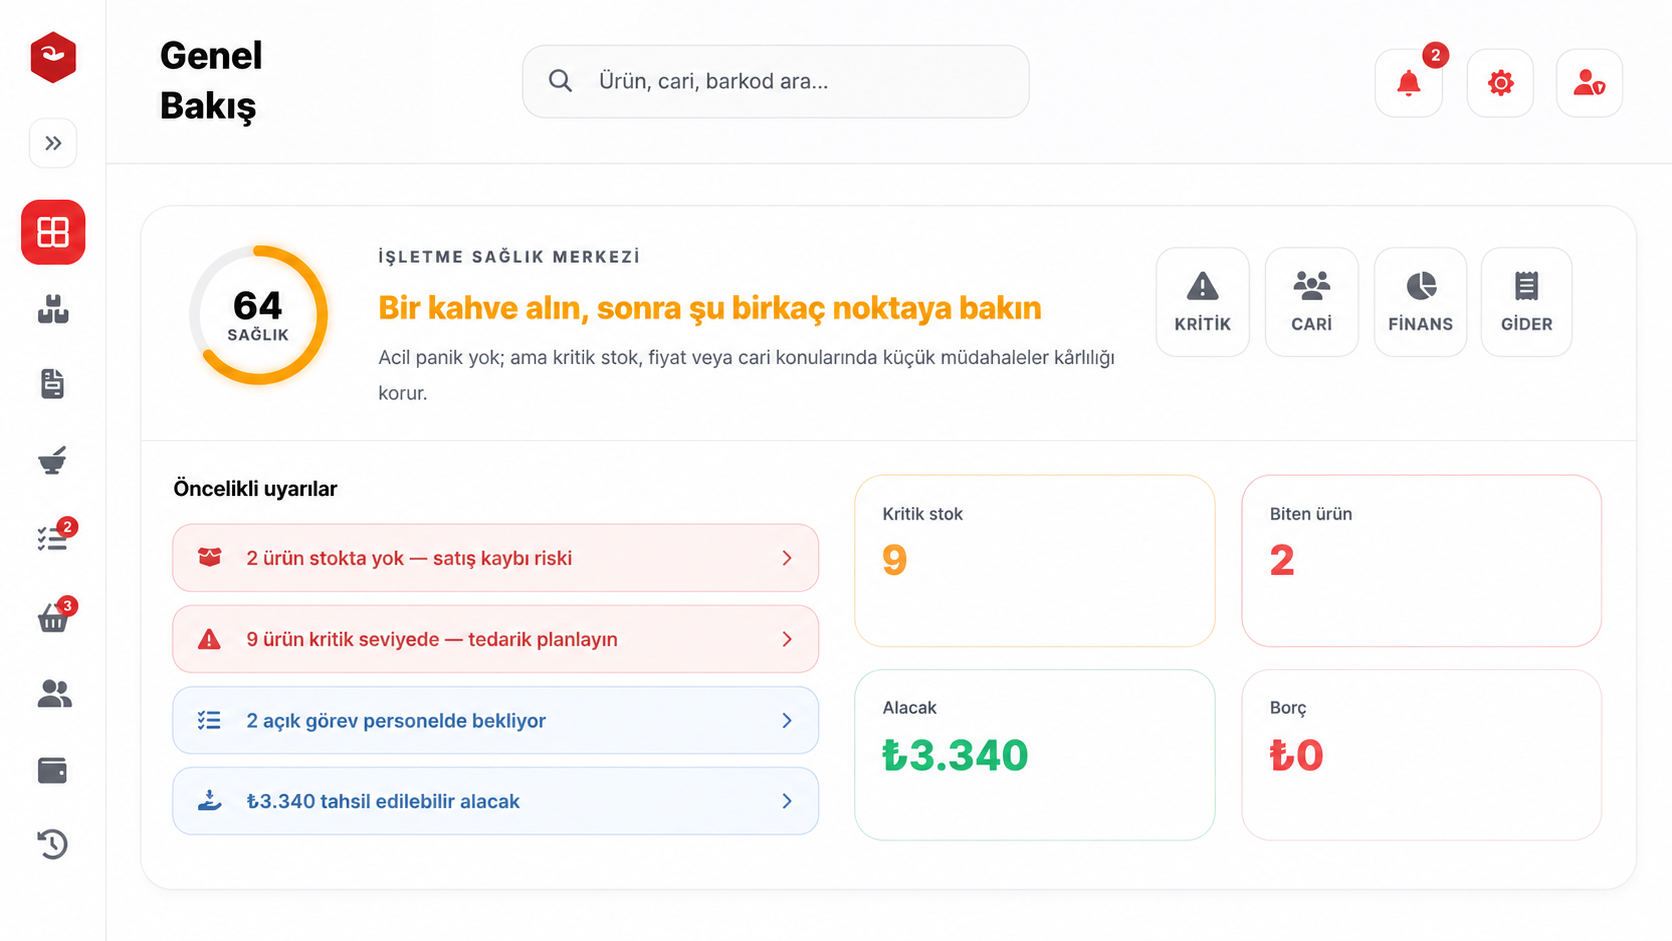Click chevron on '2 açık görev' row
This screenshot has width=1672, height=941.
(x=787, y=720)
